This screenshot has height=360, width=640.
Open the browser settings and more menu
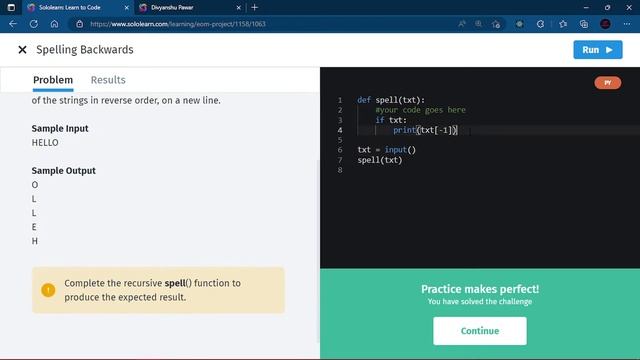[627, 24]
